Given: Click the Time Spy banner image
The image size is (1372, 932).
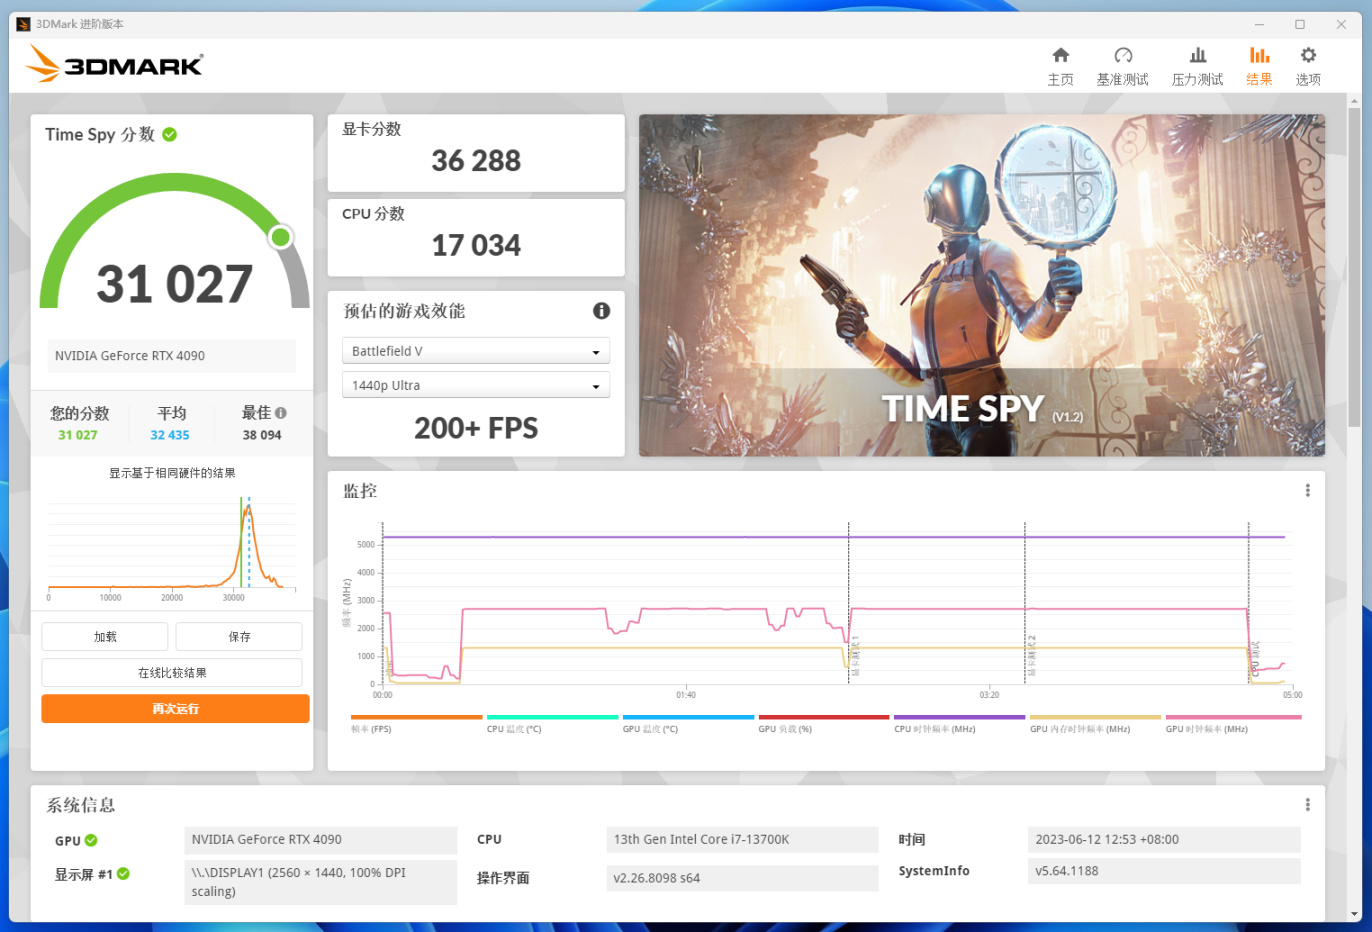Looking at the screenshot, I should pyautogui.click(x=982, y=285).
